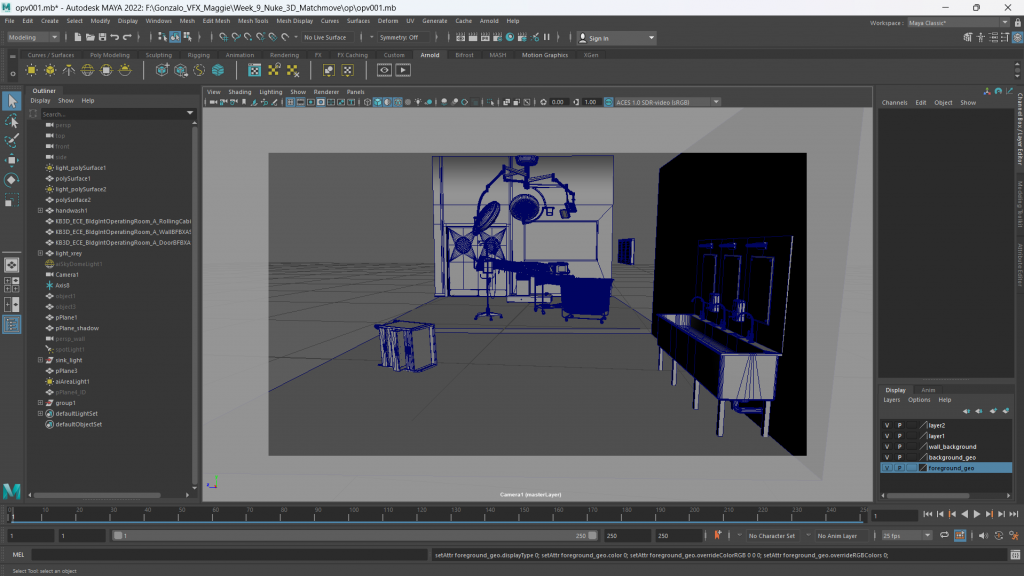Click the playback range slider bar

tap(355, 536)
